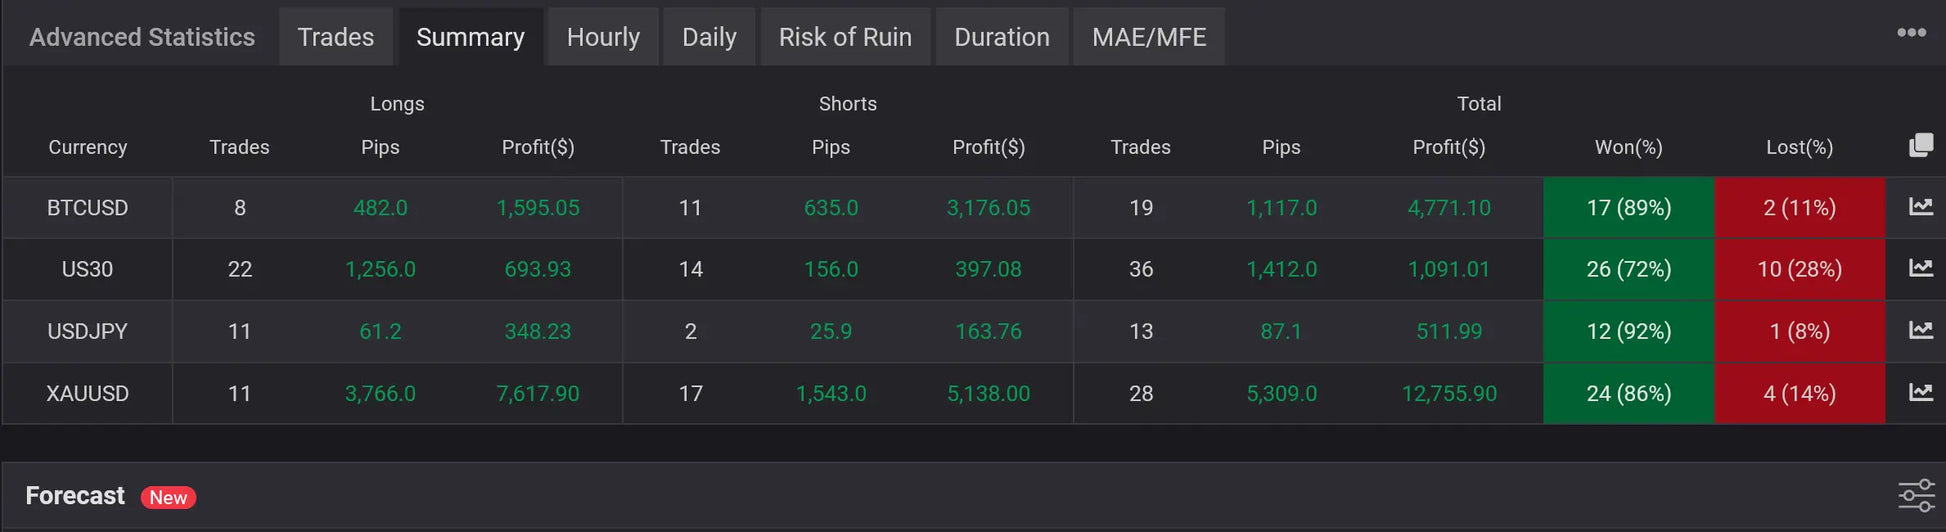Click the Currency column header

[88, 147]
